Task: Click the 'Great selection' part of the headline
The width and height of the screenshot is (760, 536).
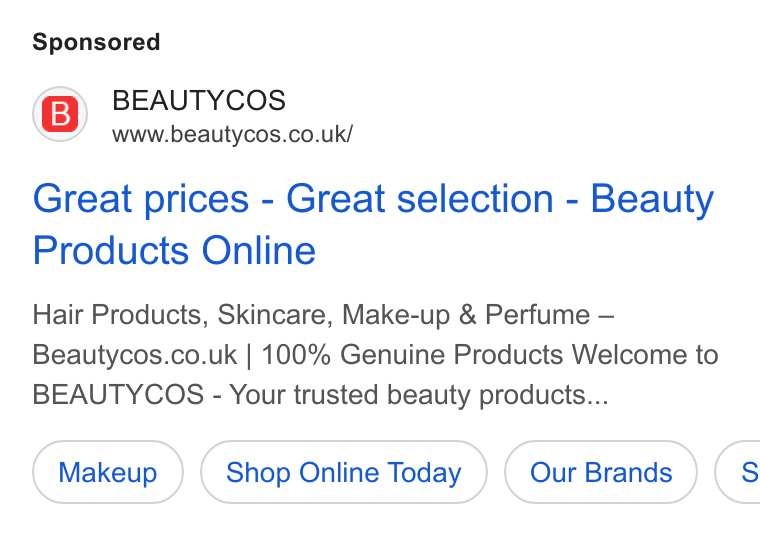Action: pyautogui.click(x=420, y=198)
